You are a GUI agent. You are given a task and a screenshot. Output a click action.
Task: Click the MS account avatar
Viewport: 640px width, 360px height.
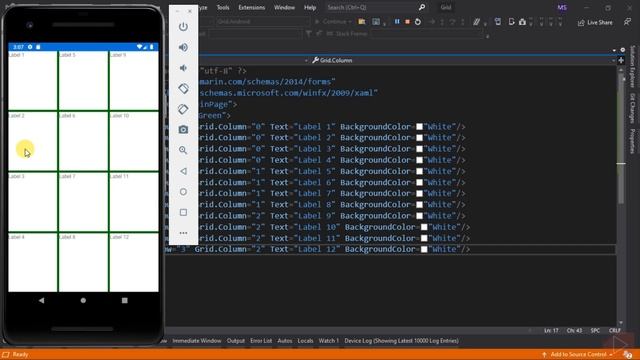(562, 8)
